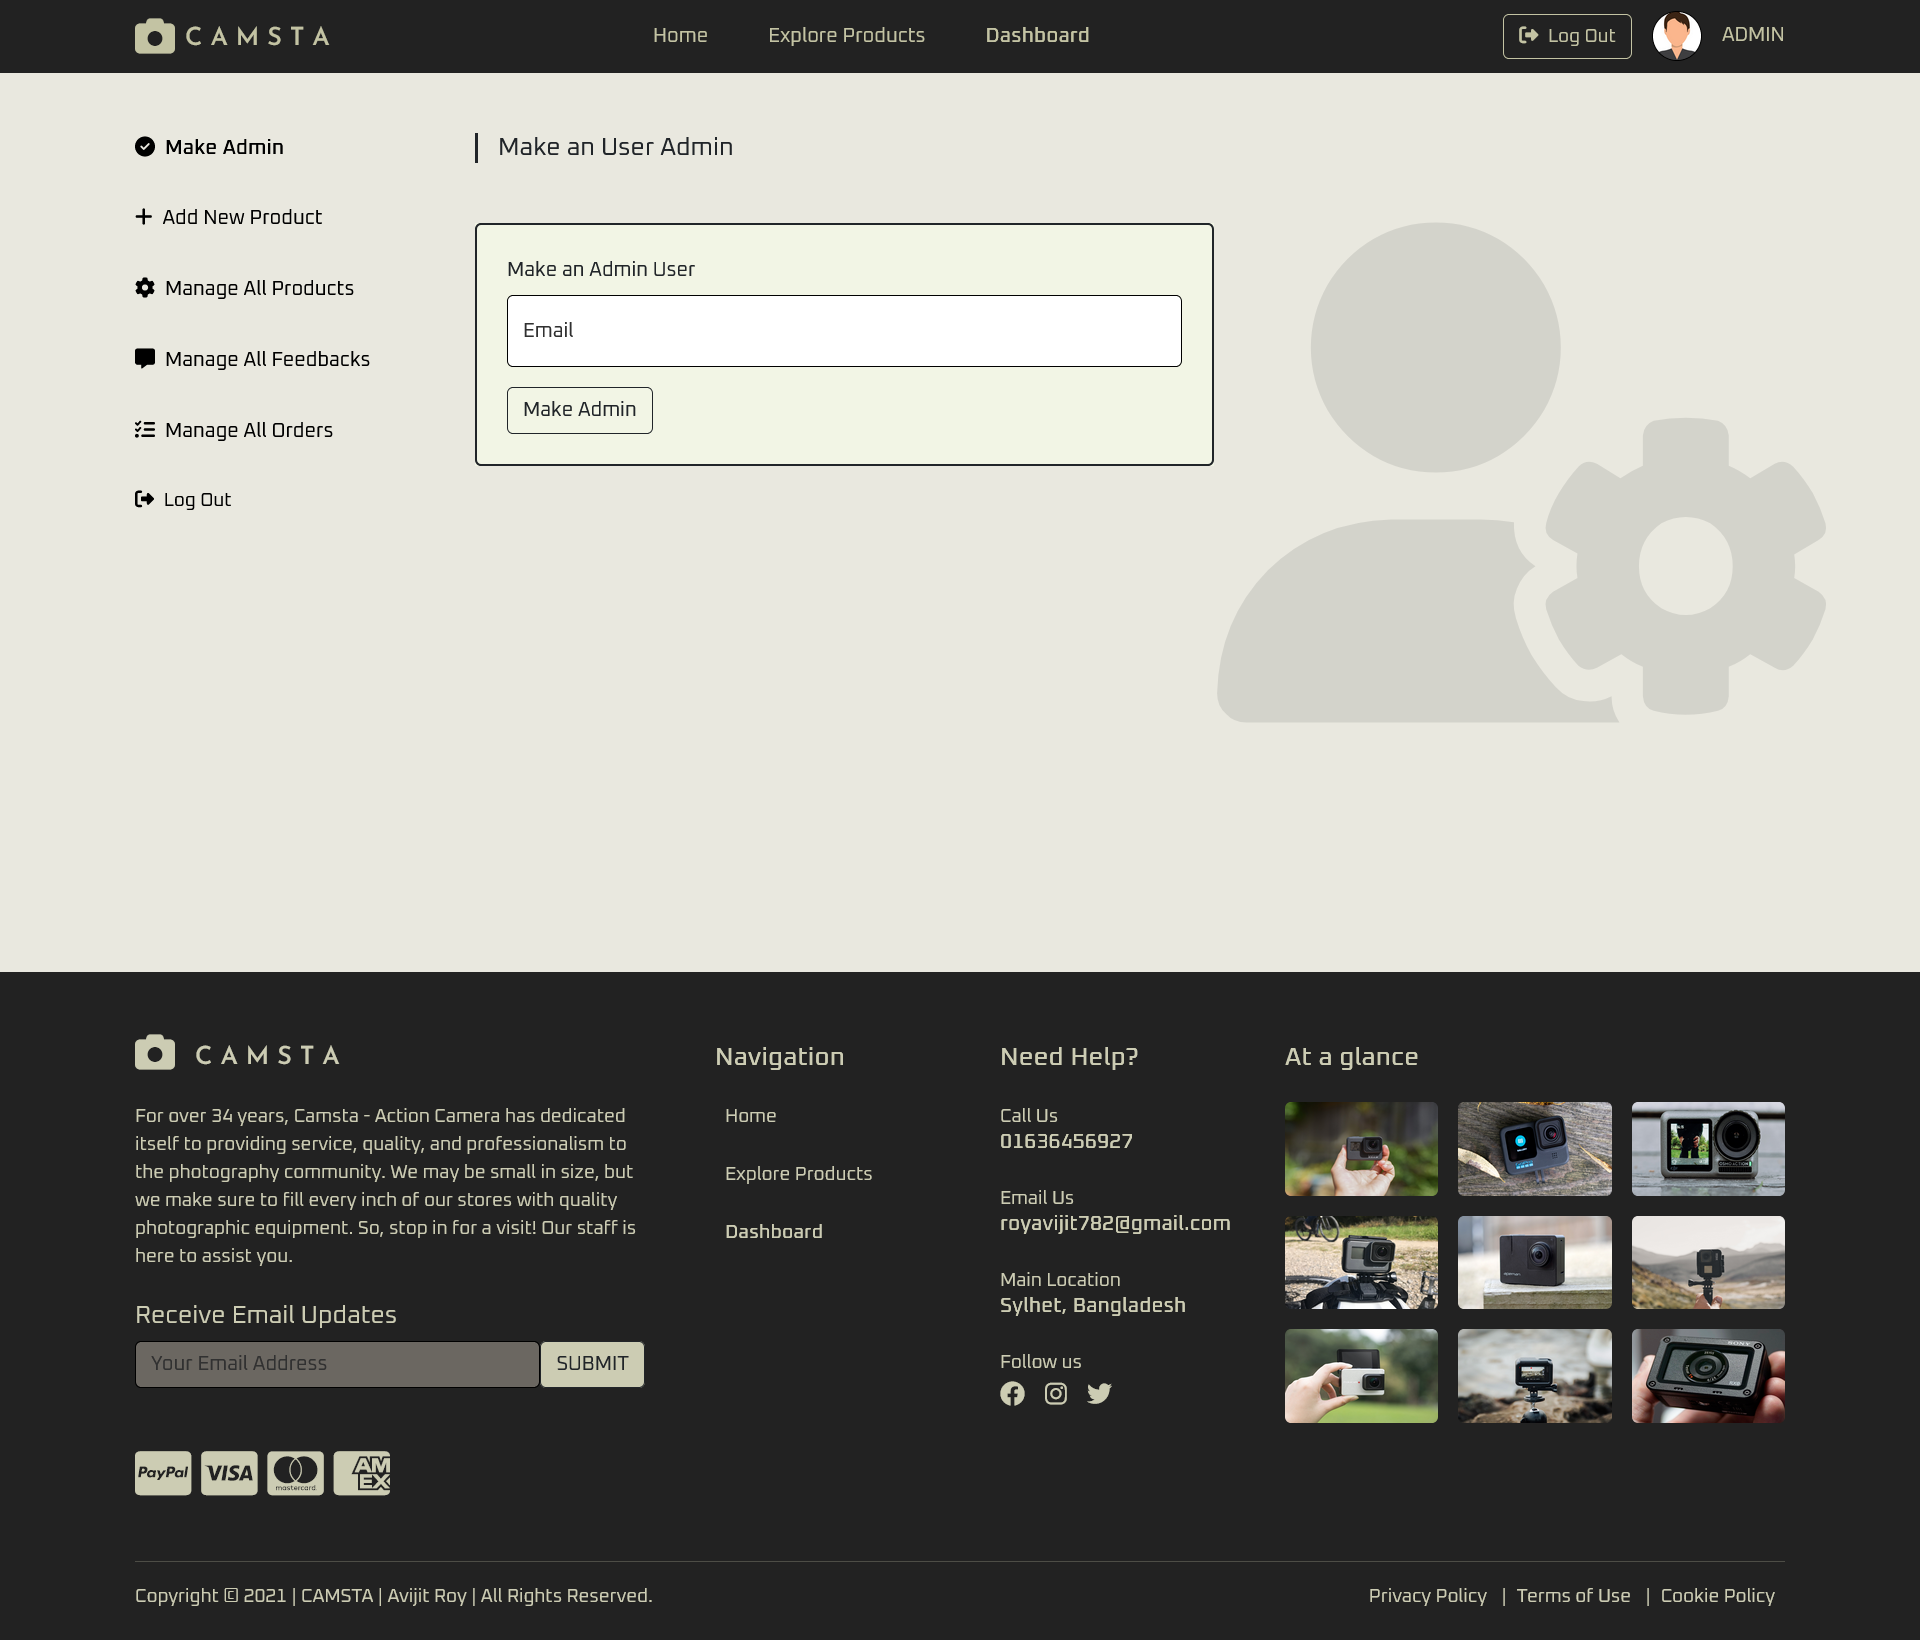Click the plus icon for Add New Product
This screenshot has width=1920, height=1640.
144,217
